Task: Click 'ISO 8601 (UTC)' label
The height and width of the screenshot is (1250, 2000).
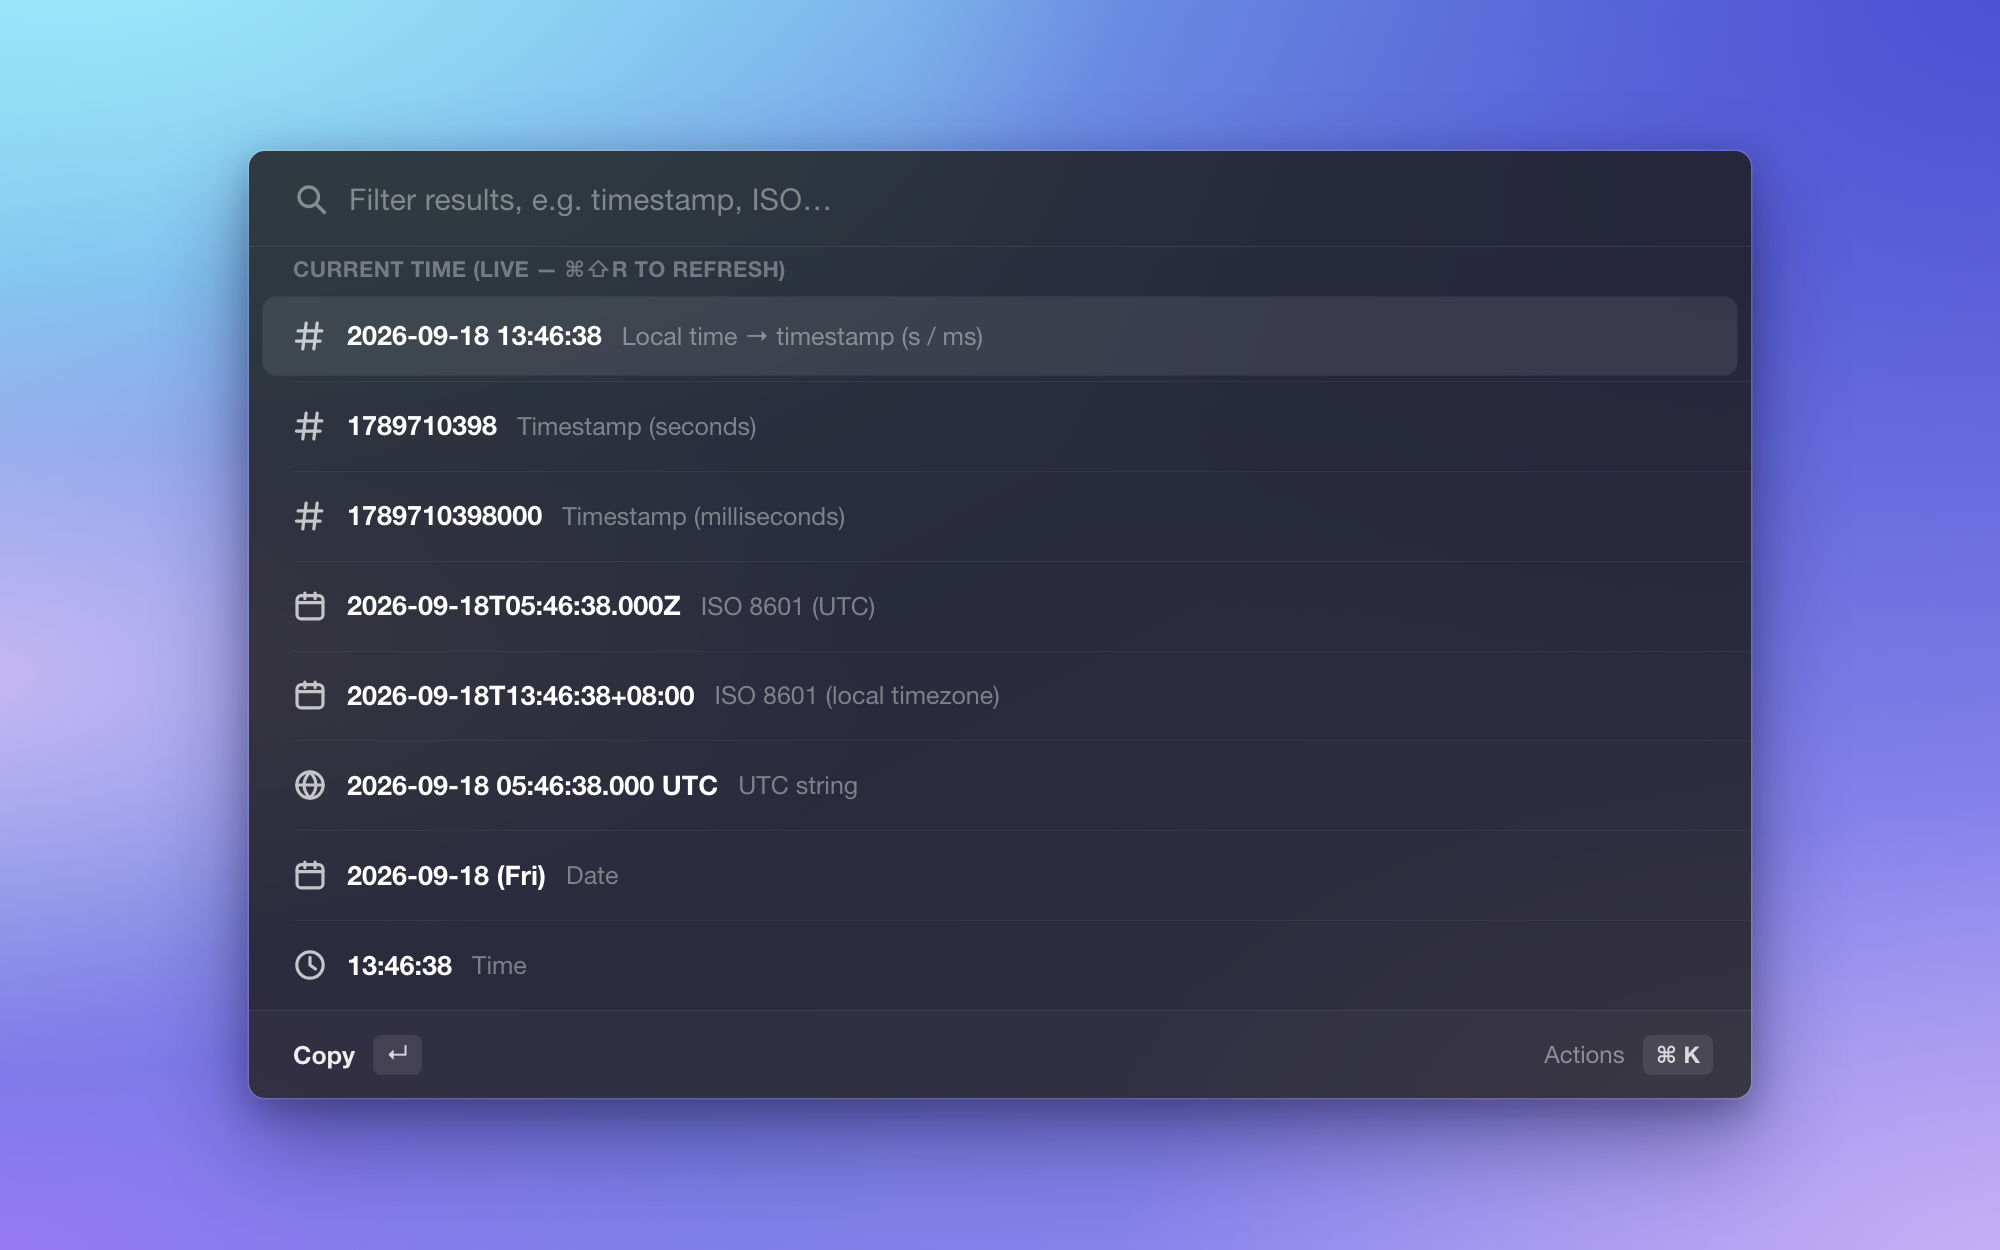Action: (x=787, y=606)
